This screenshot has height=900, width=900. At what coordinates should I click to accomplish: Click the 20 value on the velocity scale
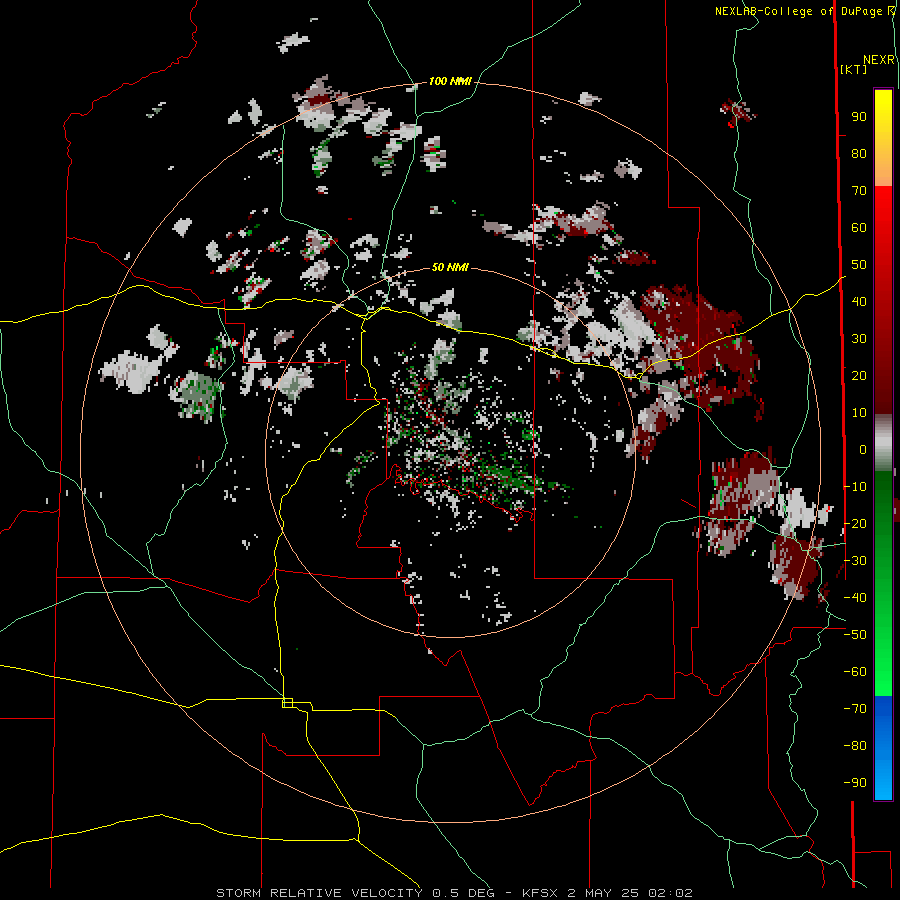pos(859,376)
